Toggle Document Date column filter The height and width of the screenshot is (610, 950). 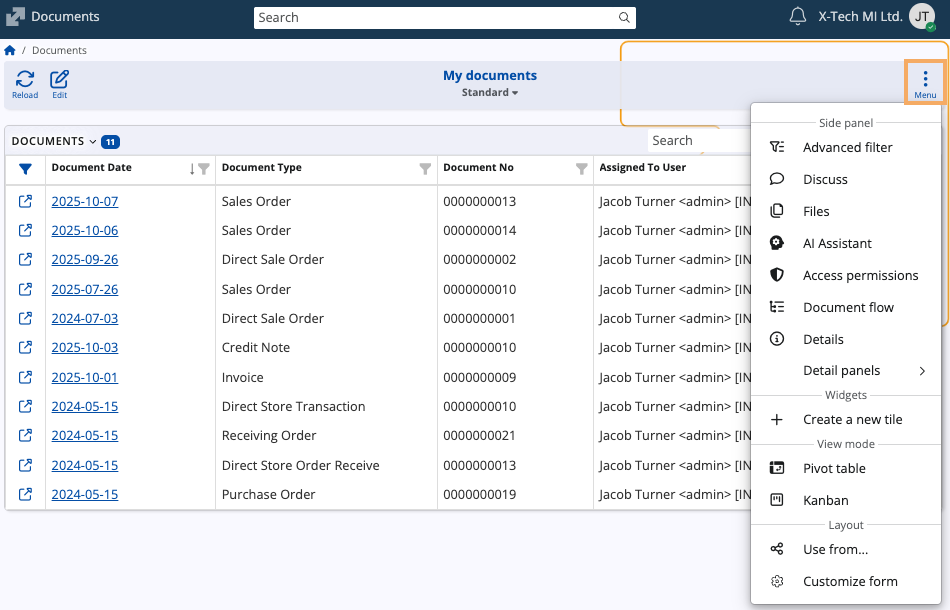click(204, 169)
